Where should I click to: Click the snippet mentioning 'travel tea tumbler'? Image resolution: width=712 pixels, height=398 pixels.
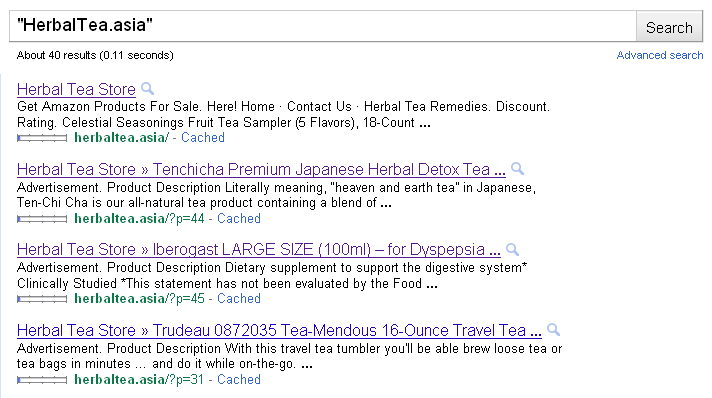pos(289,356)
